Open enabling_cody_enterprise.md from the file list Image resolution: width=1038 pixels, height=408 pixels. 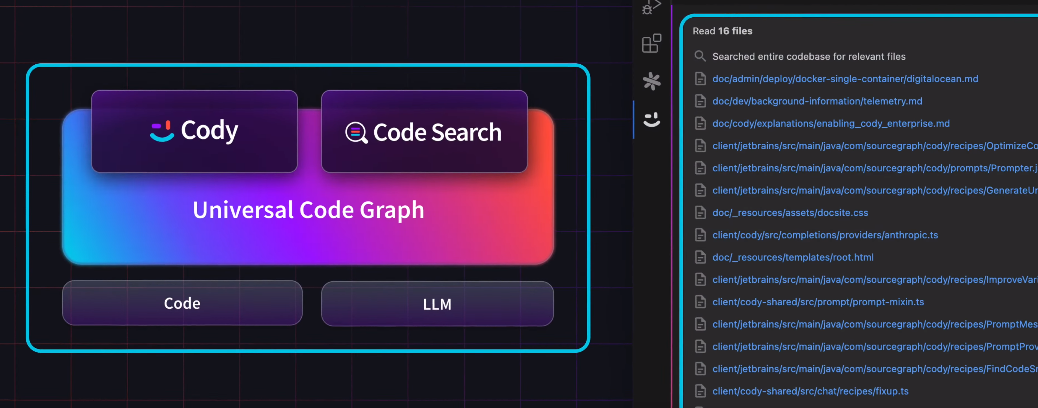[830, 124]
